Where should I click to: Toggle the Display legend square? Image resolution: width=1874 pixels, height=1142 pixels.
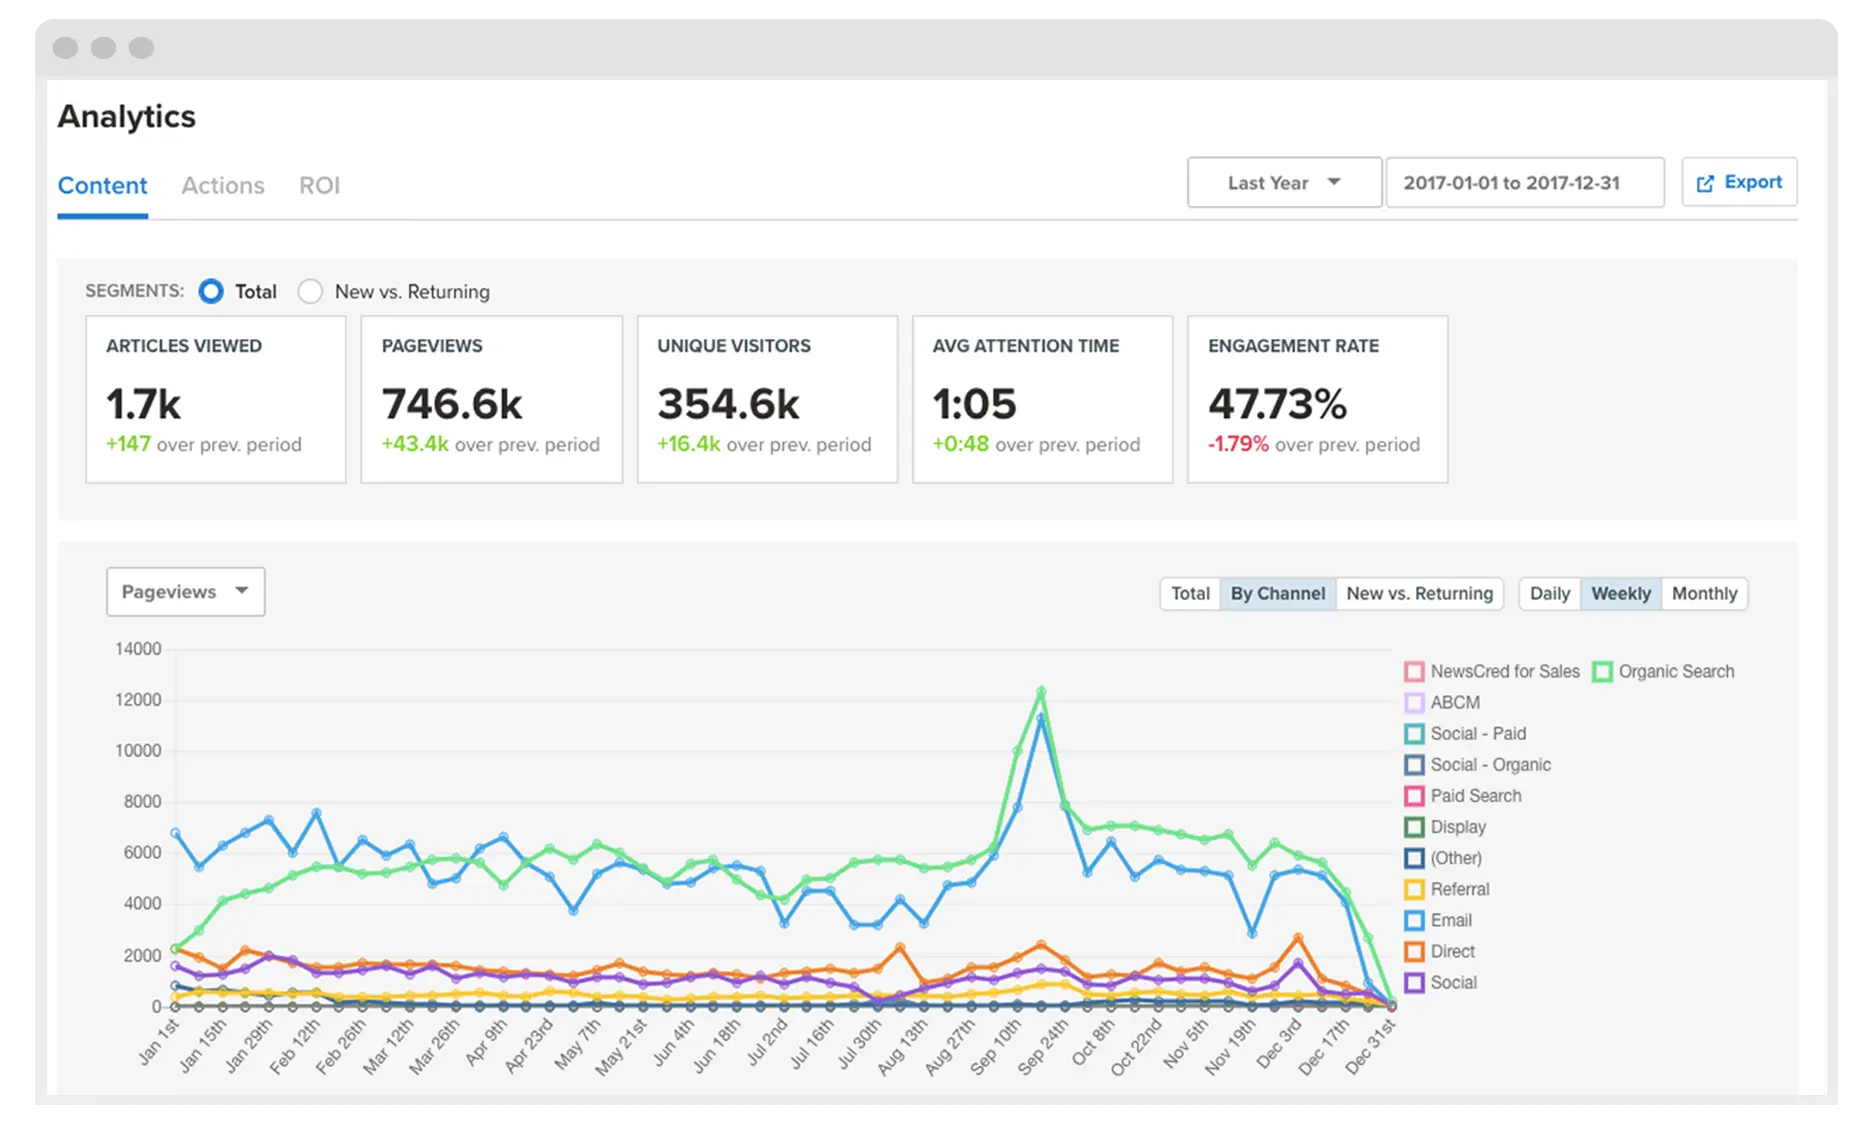1414,828
